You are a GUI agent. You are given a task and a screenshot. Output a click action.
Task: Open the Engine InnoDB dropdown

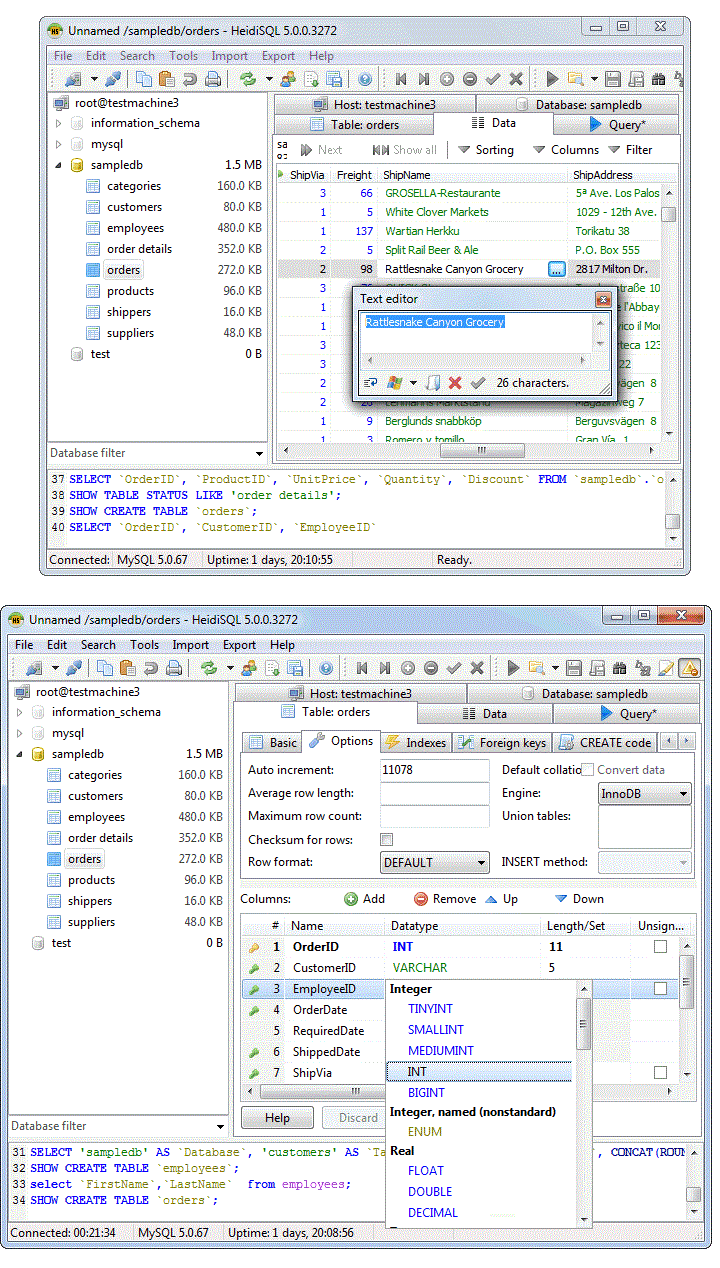point(645,794)
